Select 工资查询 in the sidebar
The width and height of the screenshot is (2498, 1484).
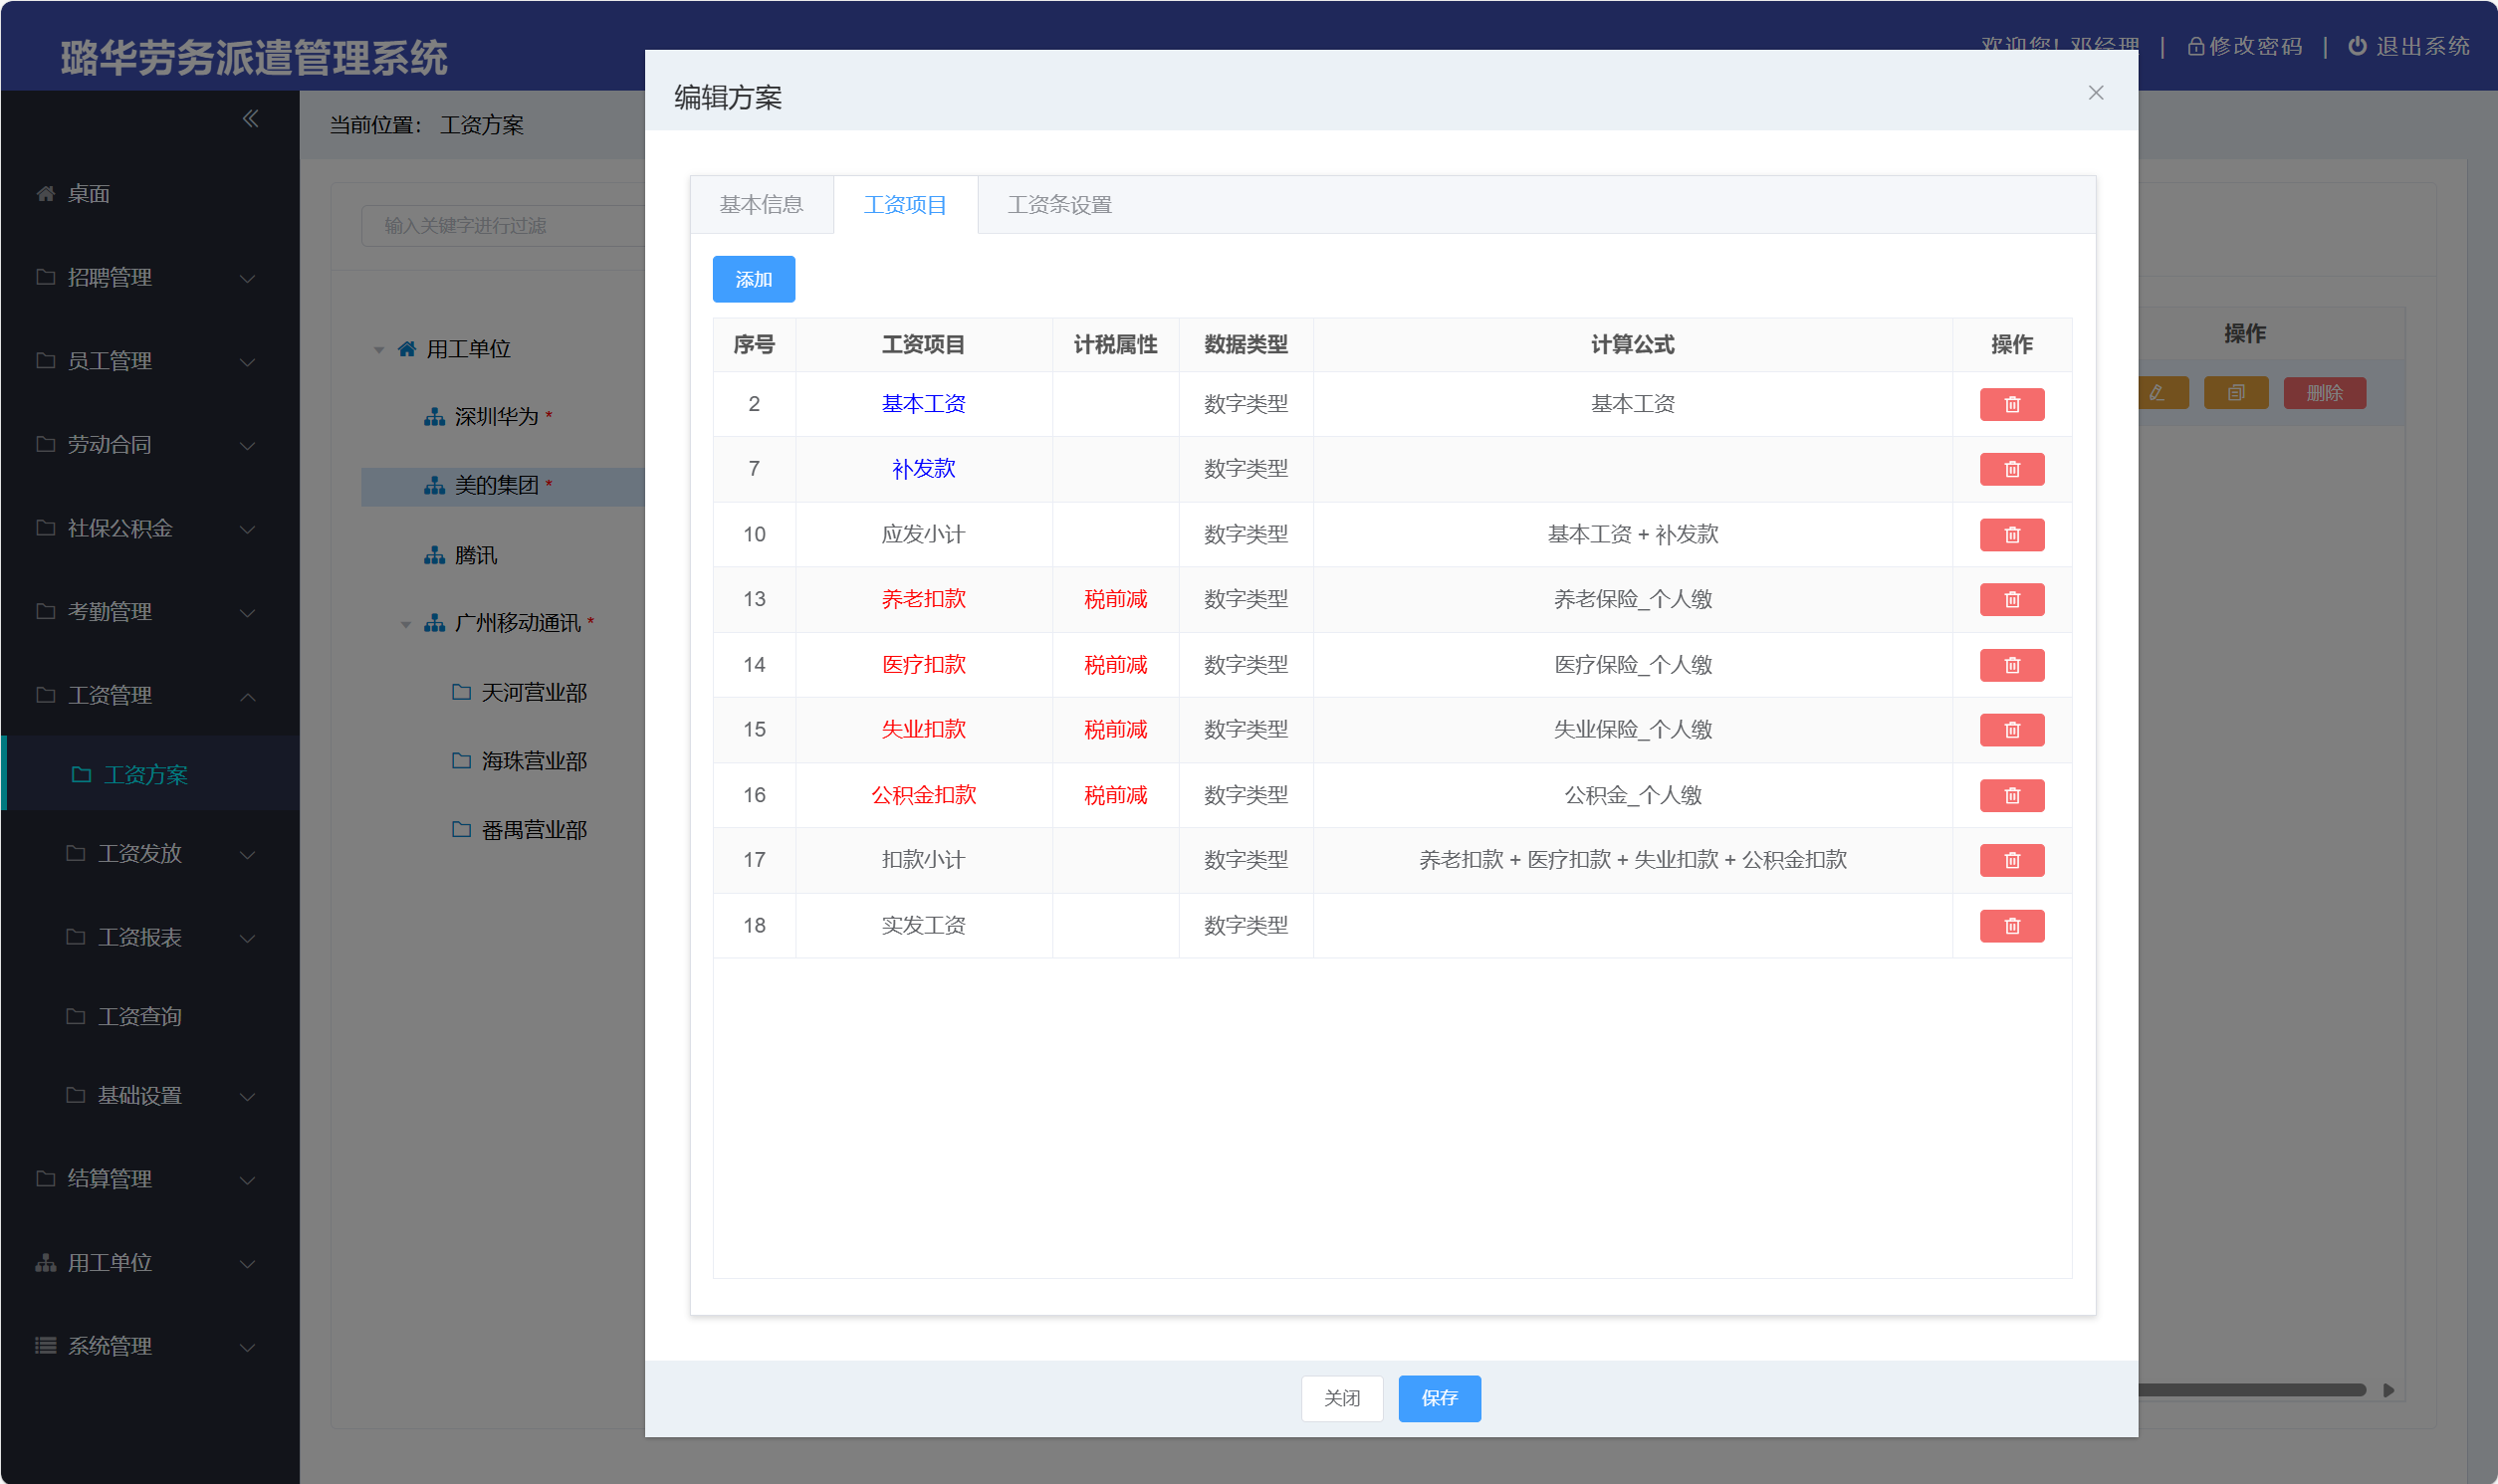coord(140,1016)
